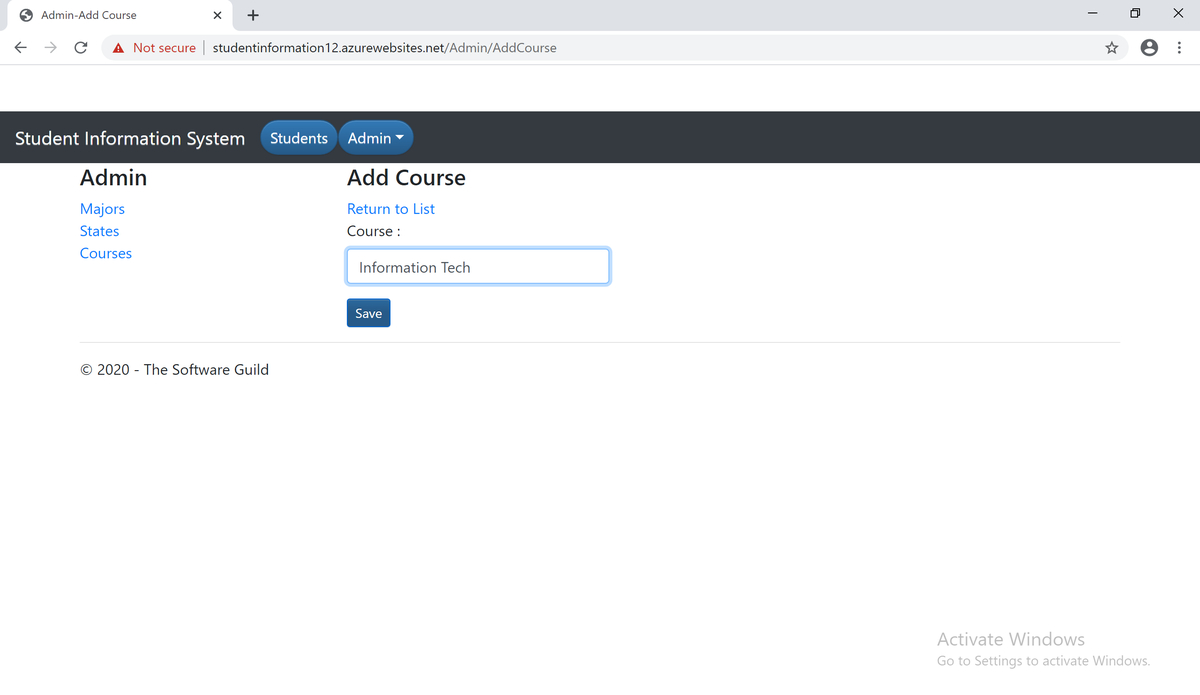This screenshot has height=695, width=1200.
Task: Focus the Course name input field
Action: [x=478, y=267]
